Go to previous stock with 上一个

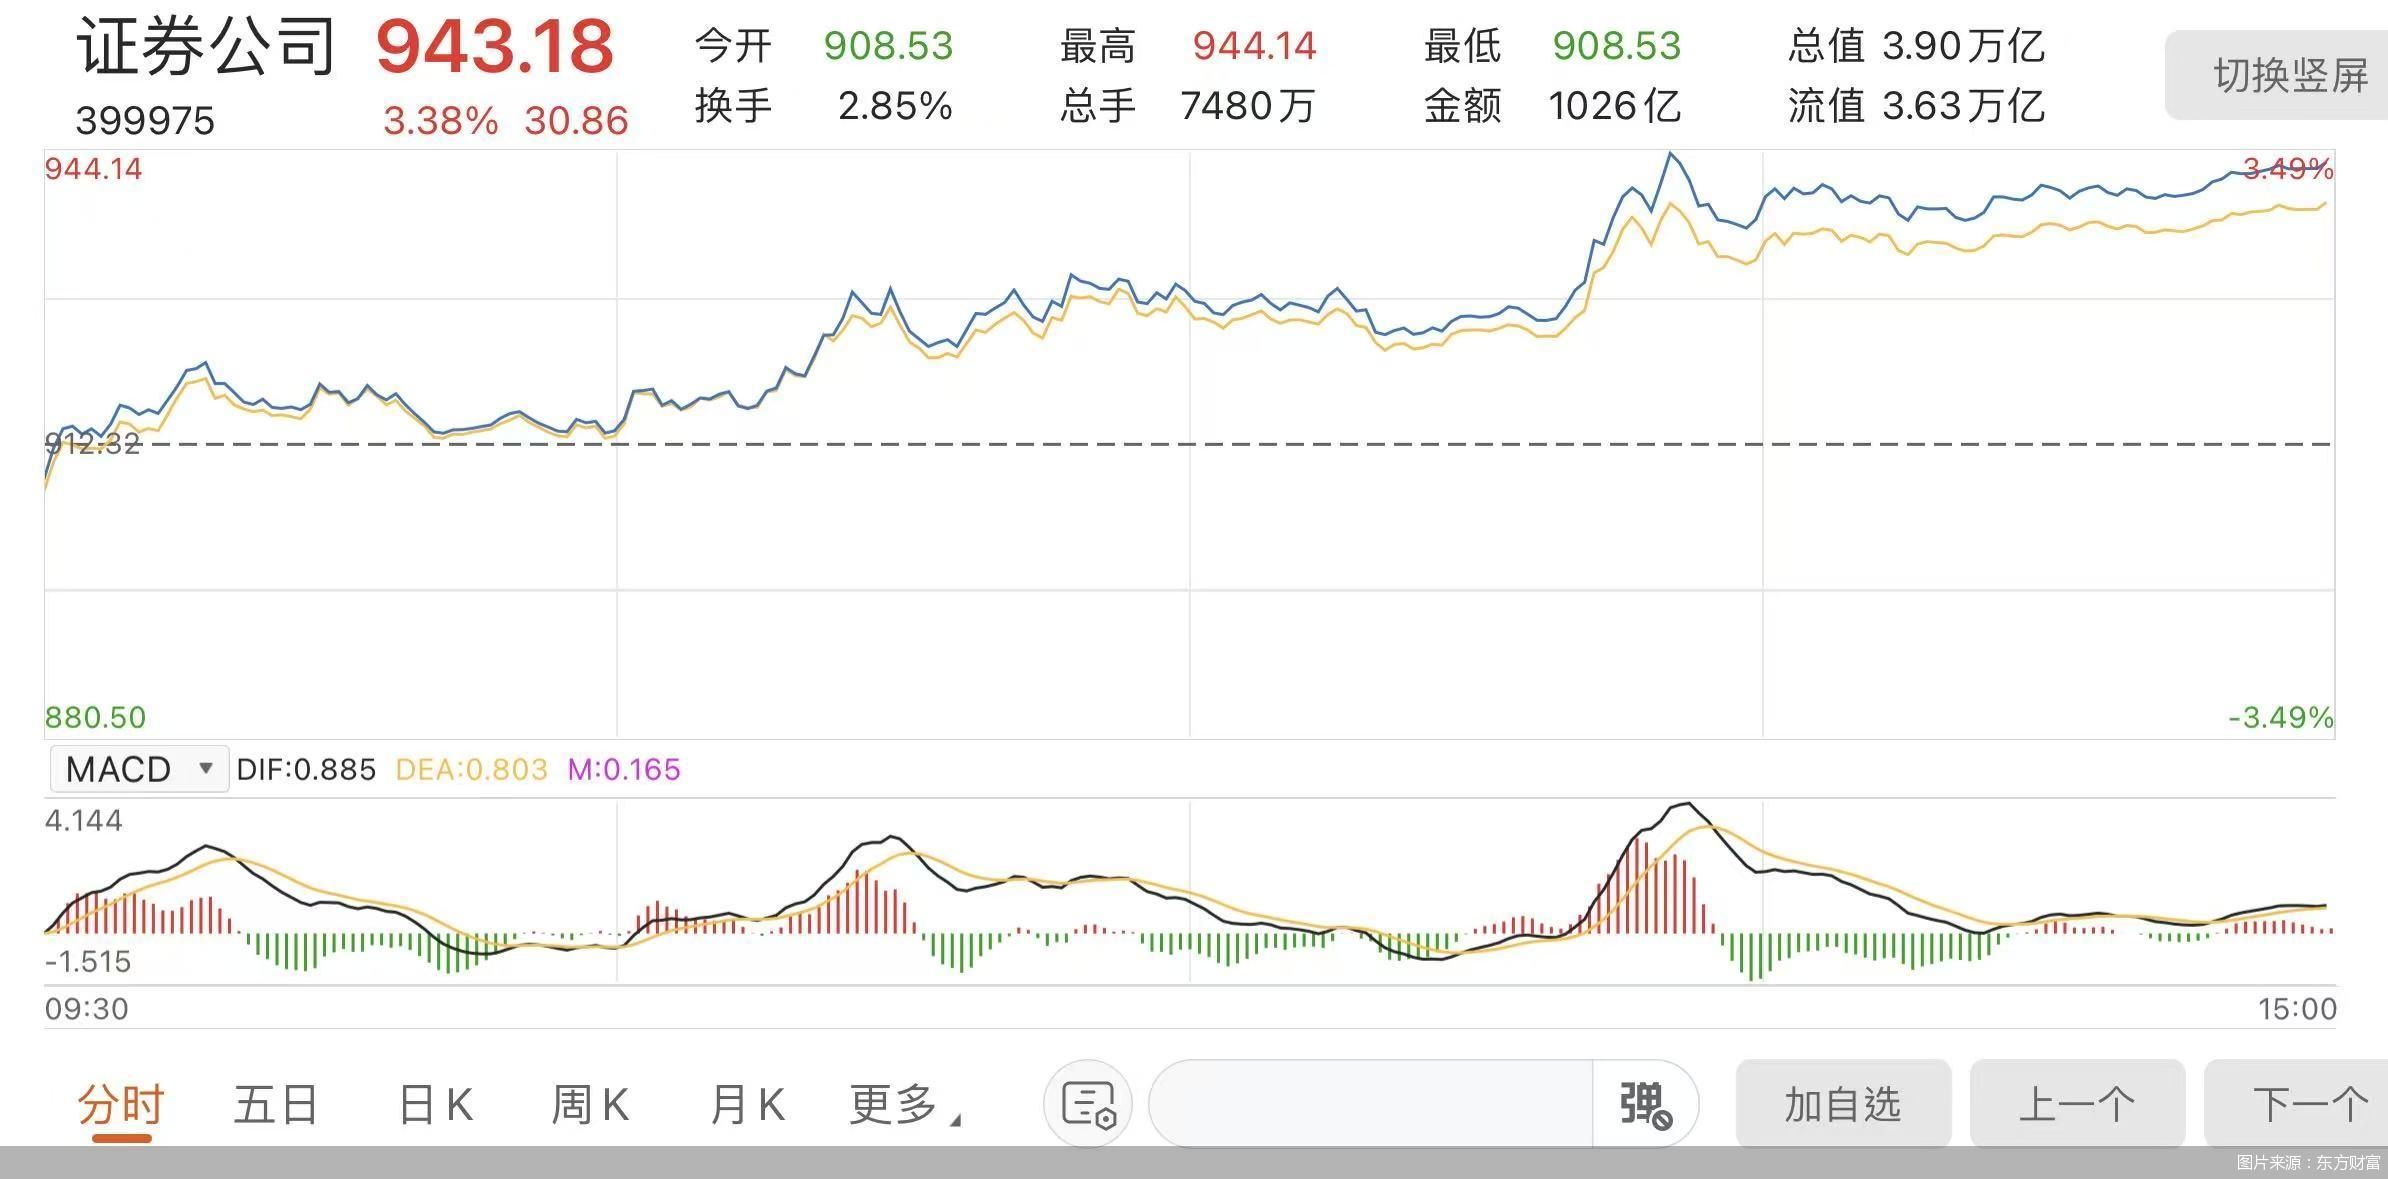(2077, 1105)
